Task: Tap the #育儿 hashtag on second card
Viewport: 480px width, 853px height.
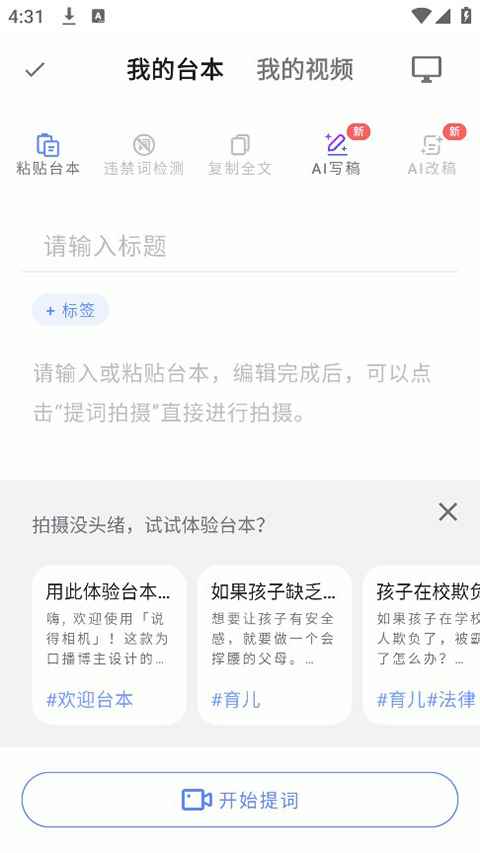Action: [x=236, y=699]
